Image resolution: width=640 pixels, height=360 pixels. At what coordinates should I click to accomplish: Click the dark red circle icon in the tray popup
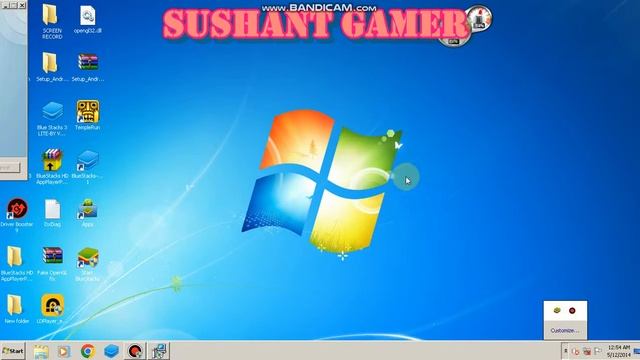[572, 311]
